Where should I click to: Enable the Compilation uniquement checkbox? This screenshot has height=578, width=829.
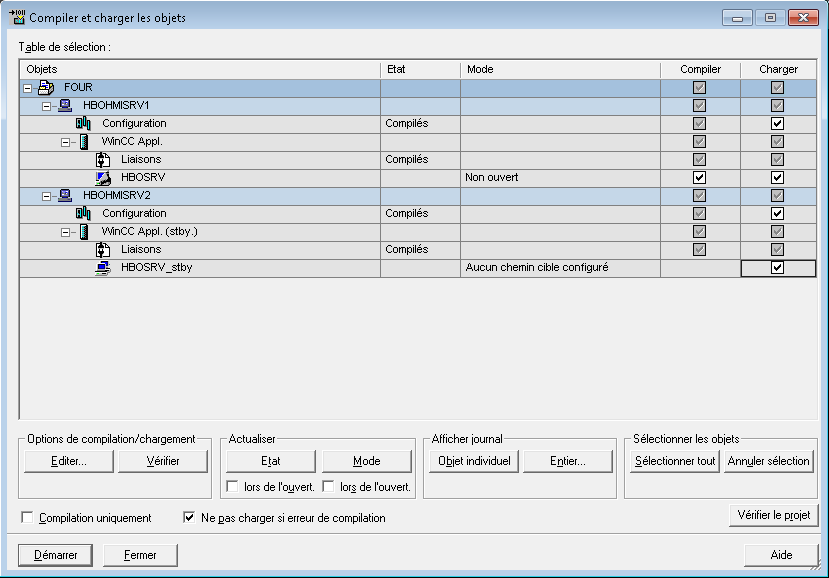point(28,518)
